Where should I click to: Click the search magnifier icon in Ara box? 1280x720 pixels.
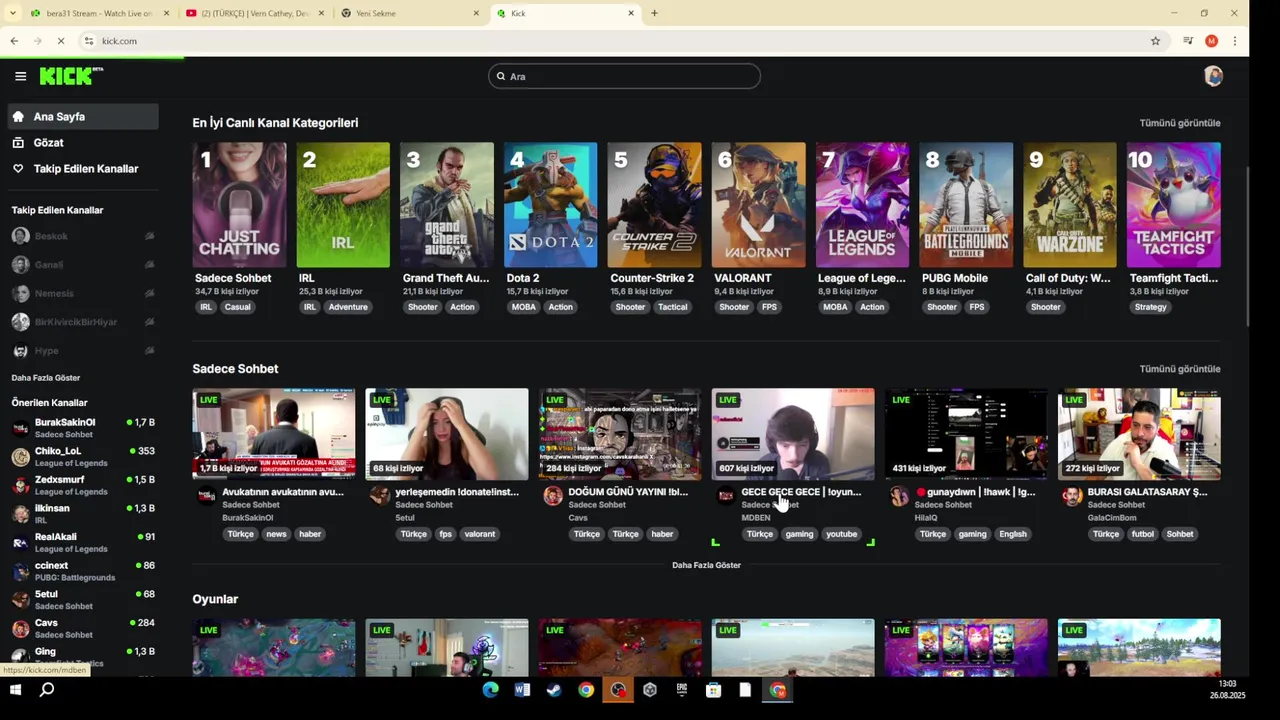pyautogui.click(x=501, y=77)
